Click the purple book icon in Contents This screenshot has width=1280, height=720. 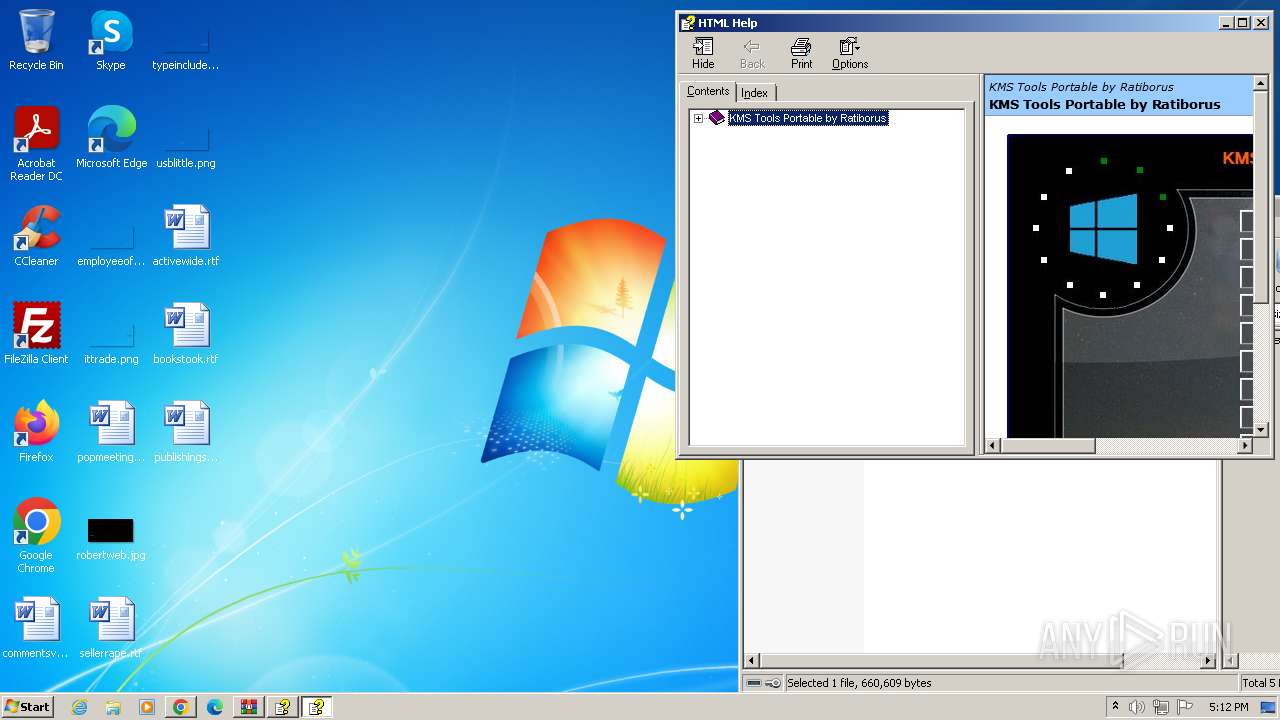click(716, 118)
